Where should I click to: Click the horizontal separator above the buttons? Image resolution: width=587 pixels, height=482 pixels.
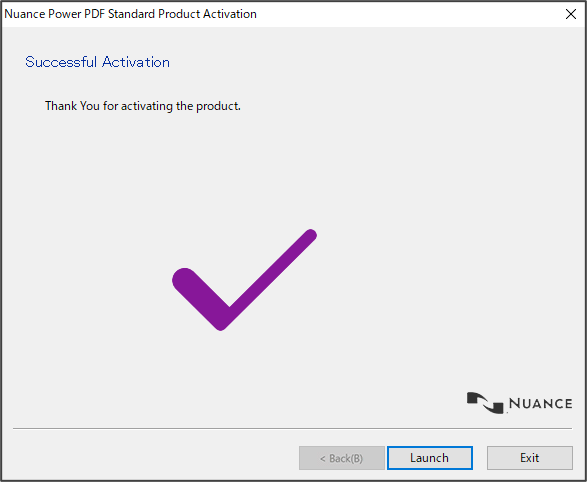click(292, 428)
